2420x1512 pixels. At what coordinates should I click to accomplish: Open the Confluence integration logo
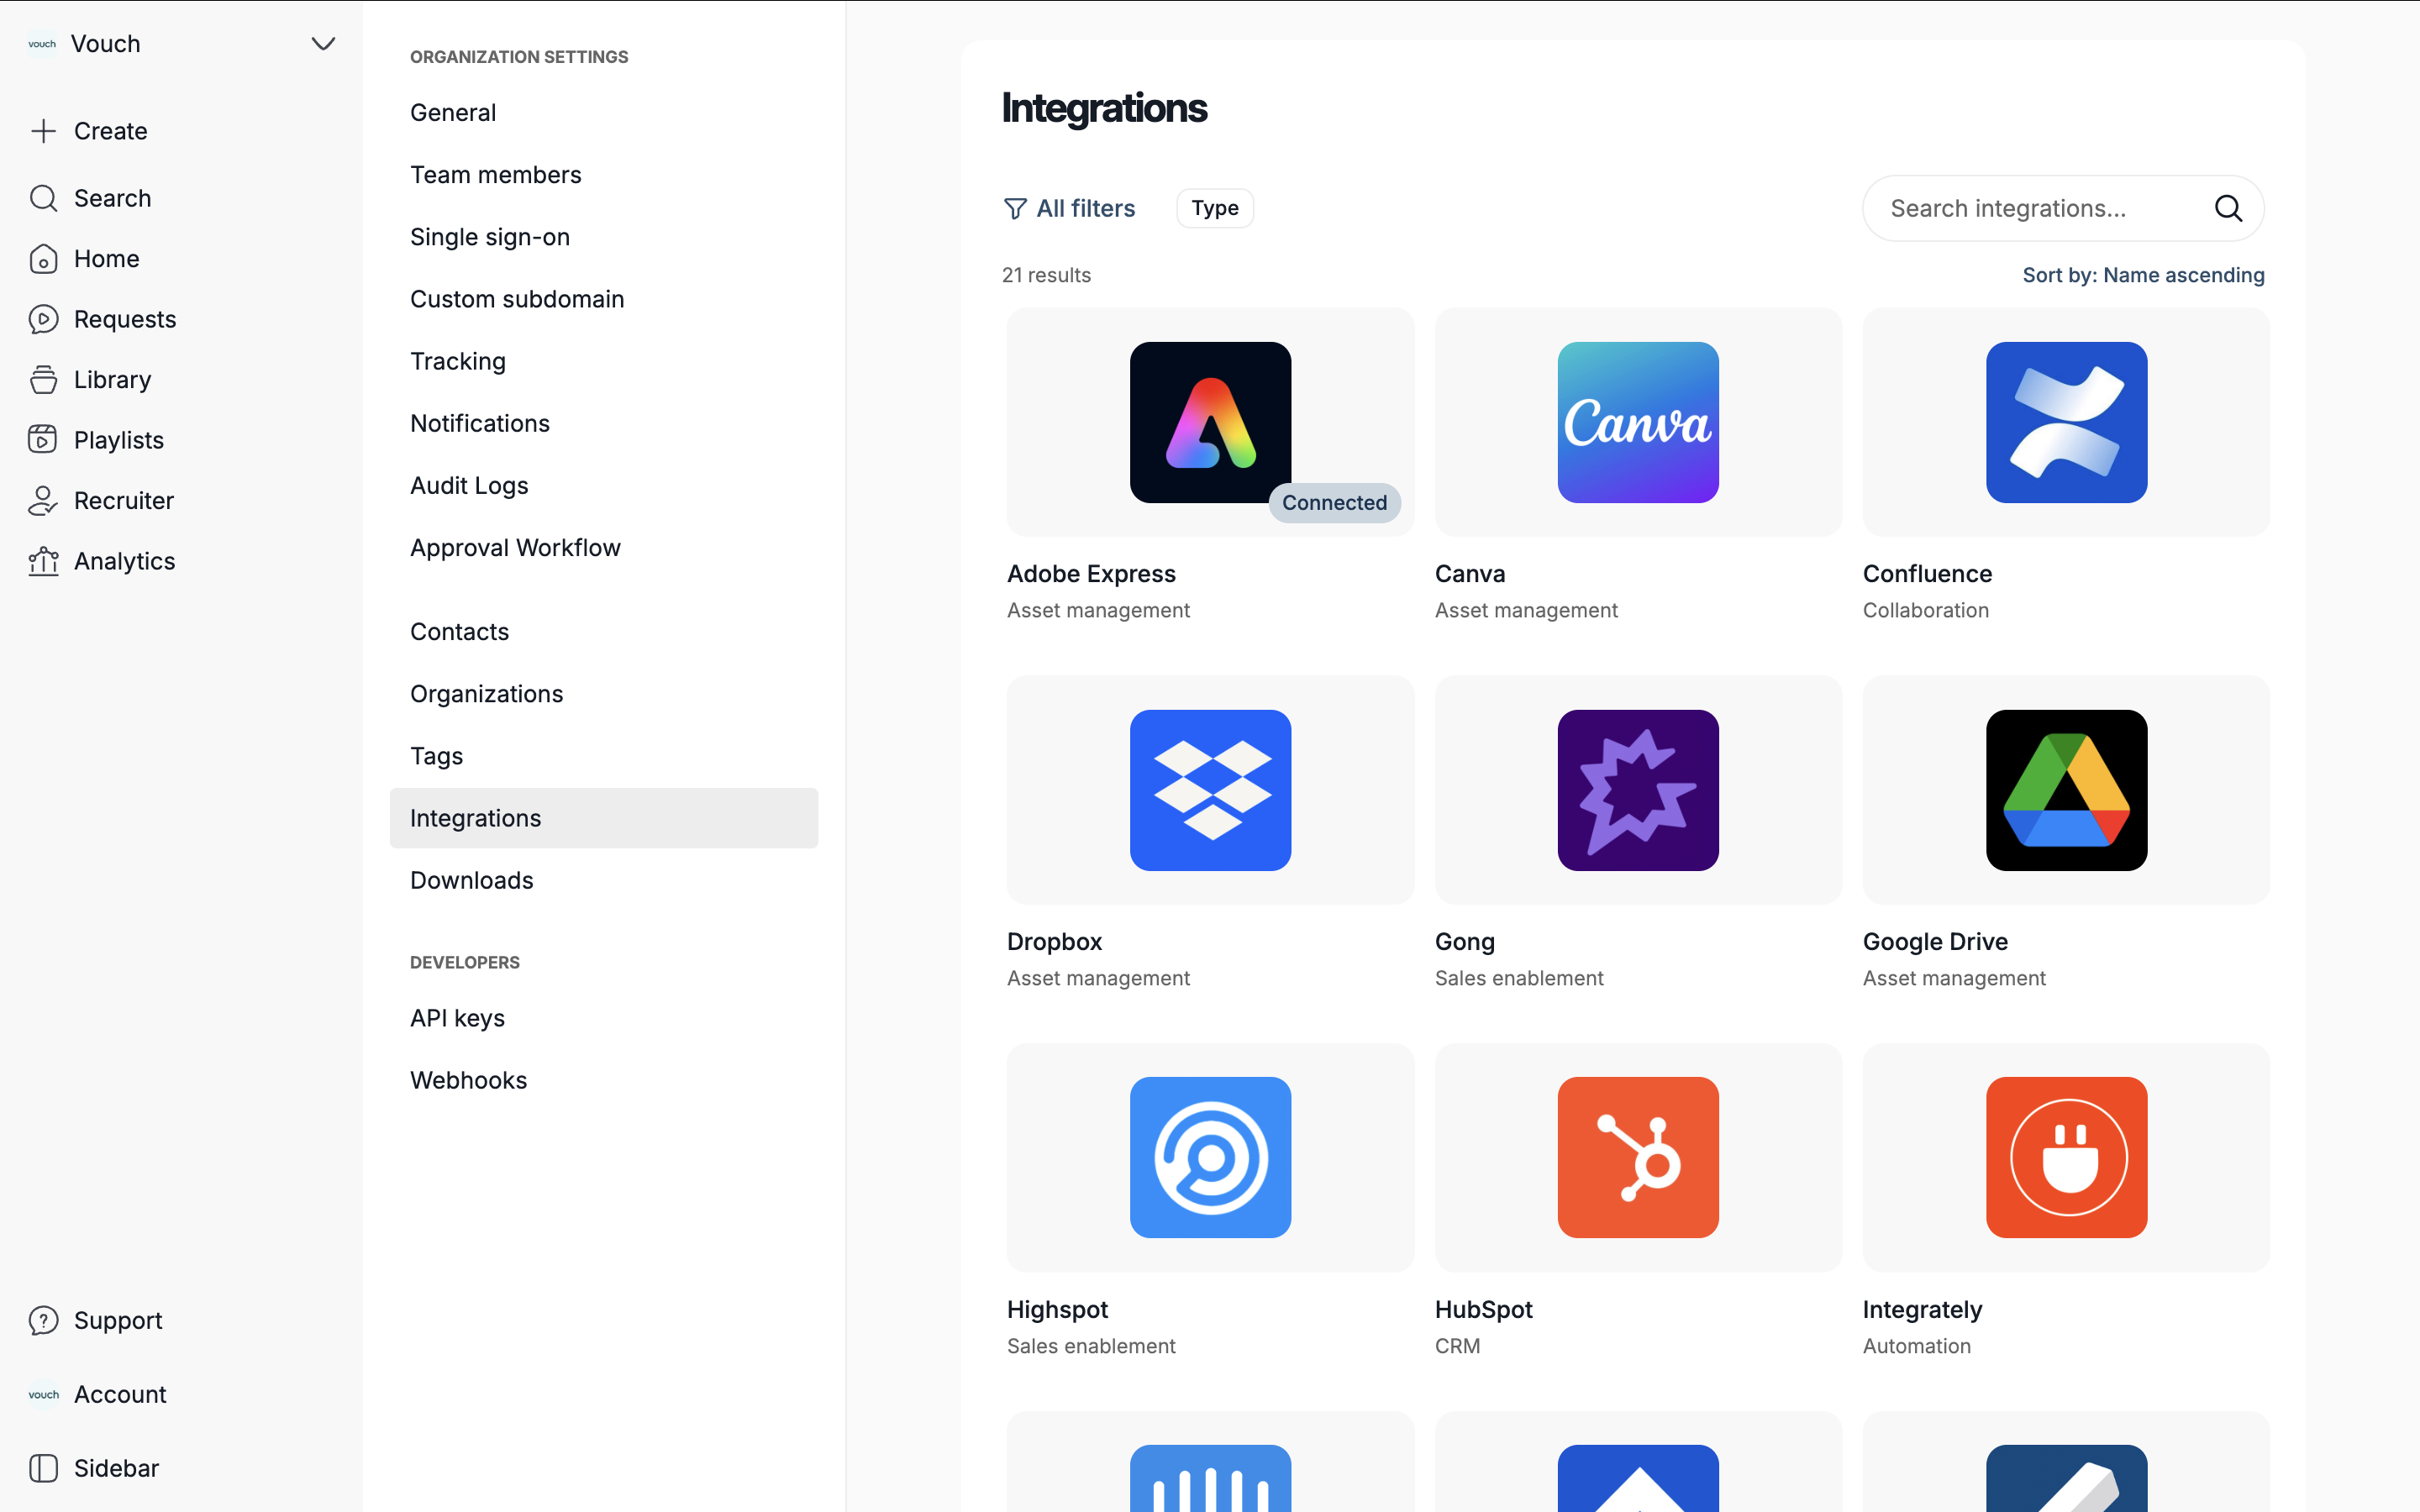point(2066,422)
